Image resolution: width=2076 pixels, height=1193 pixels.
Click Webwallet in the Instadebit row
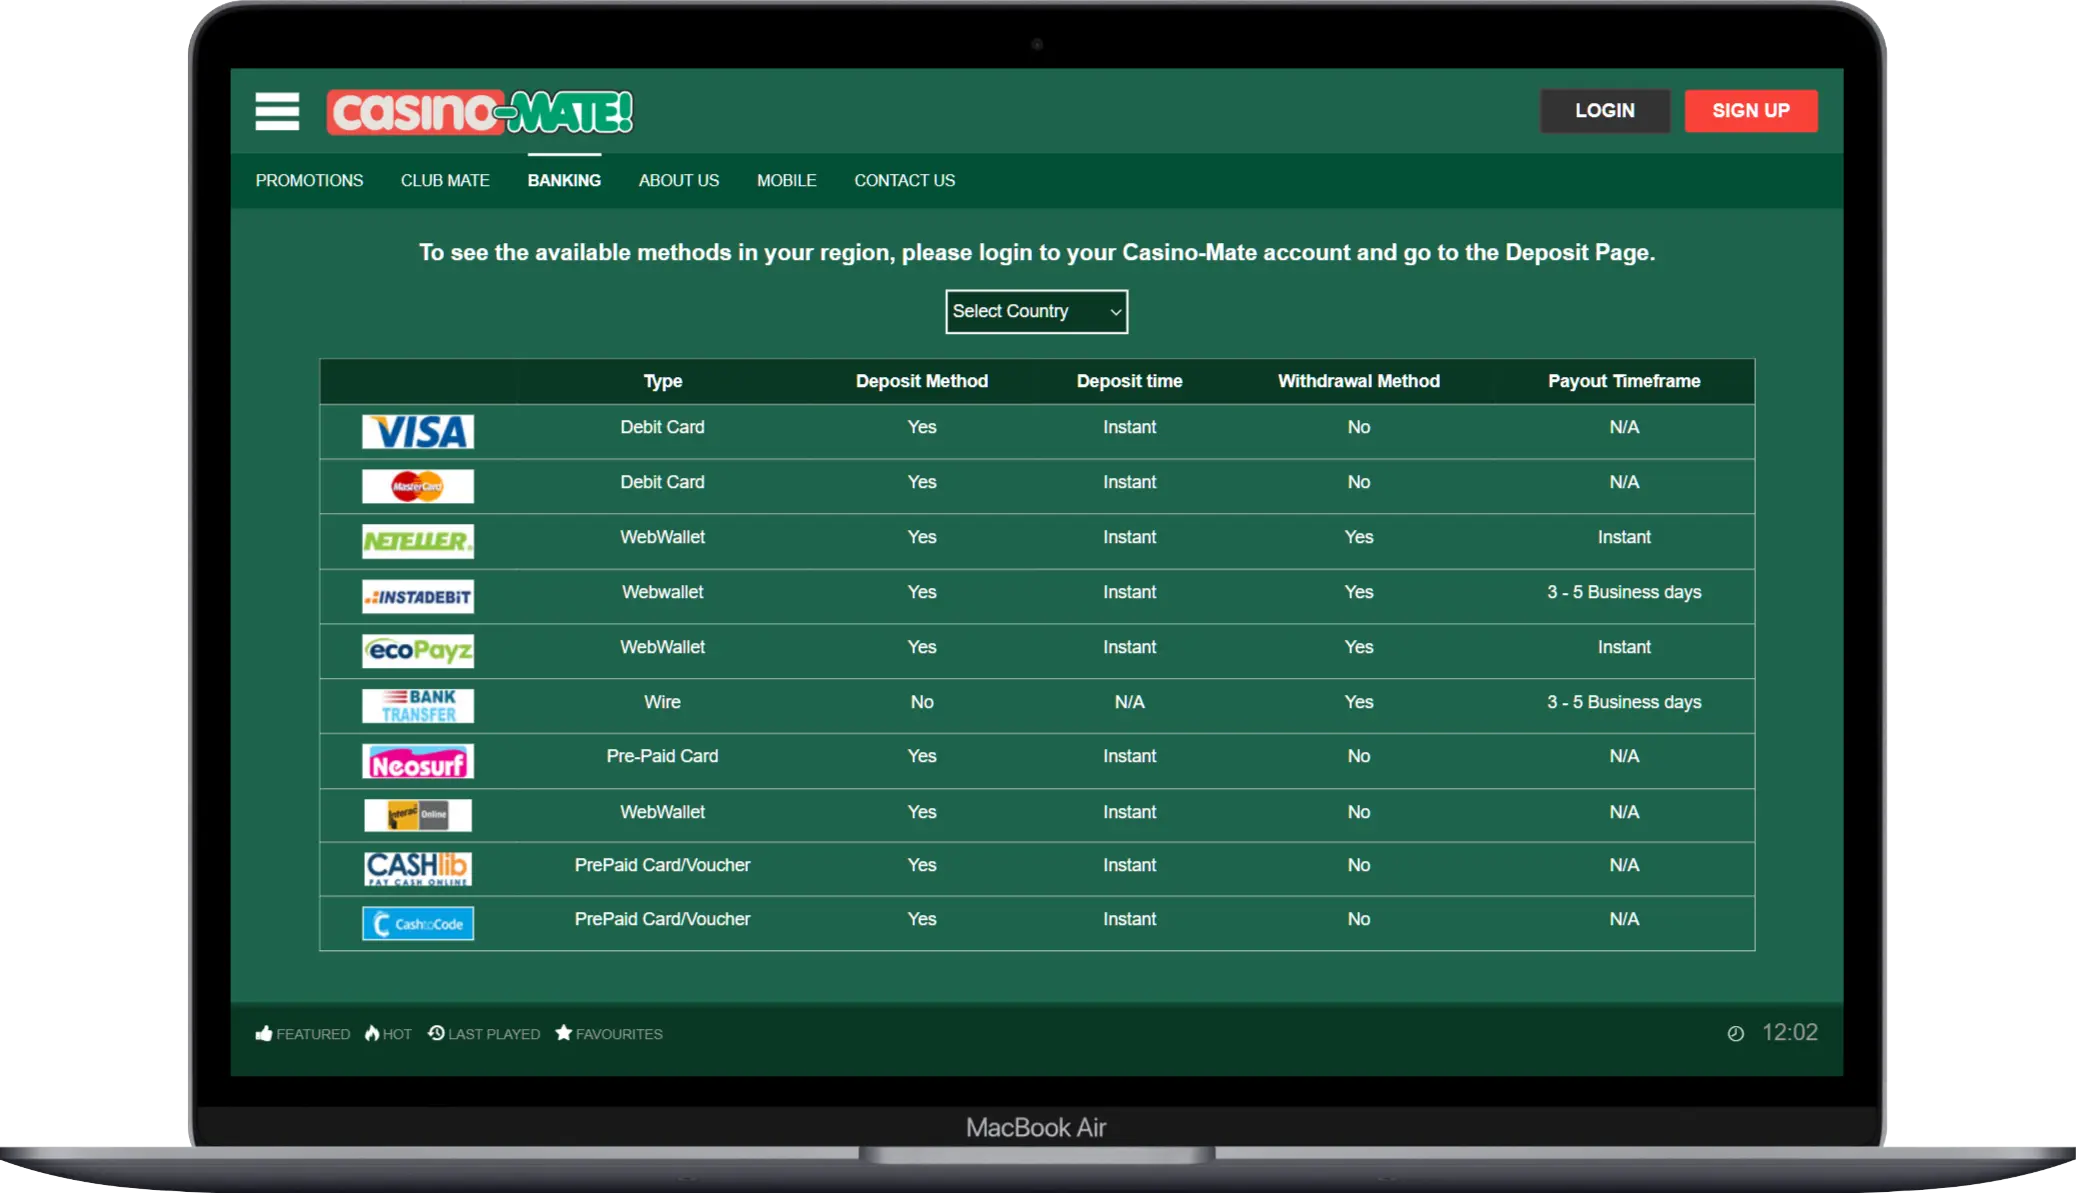[662, 592]
